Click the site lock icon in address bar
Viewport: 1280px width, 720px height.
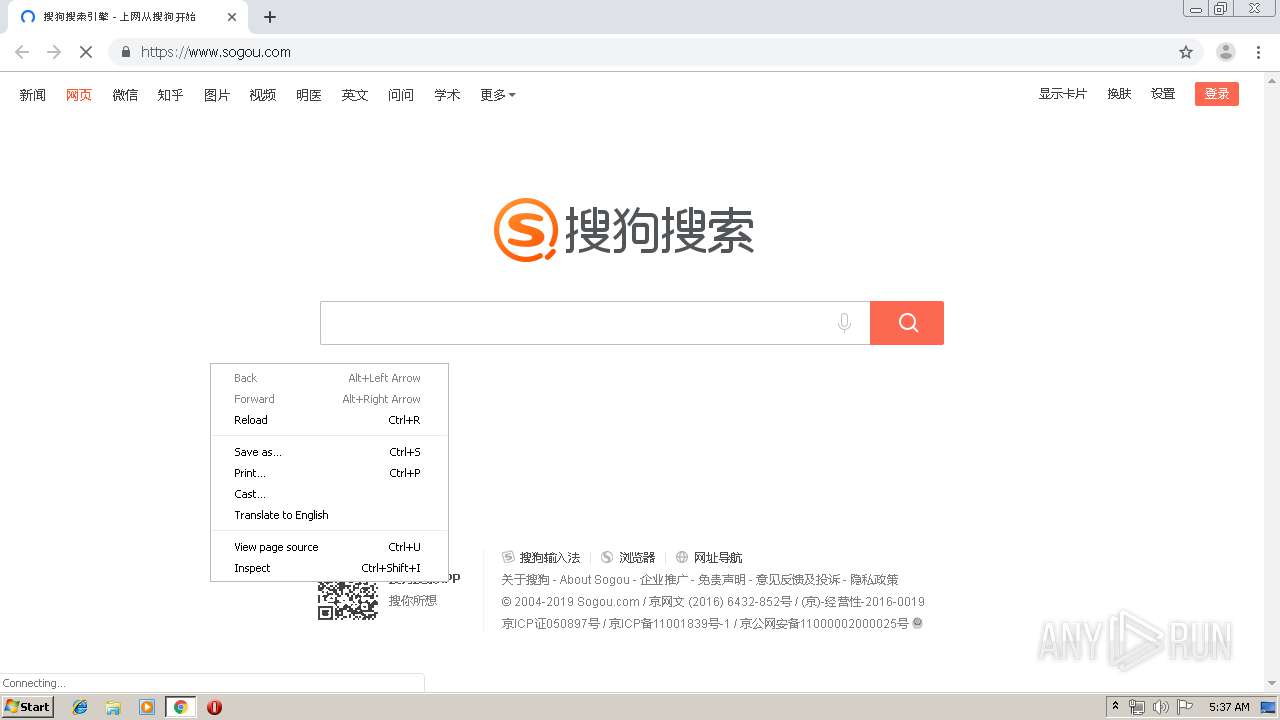125,52
